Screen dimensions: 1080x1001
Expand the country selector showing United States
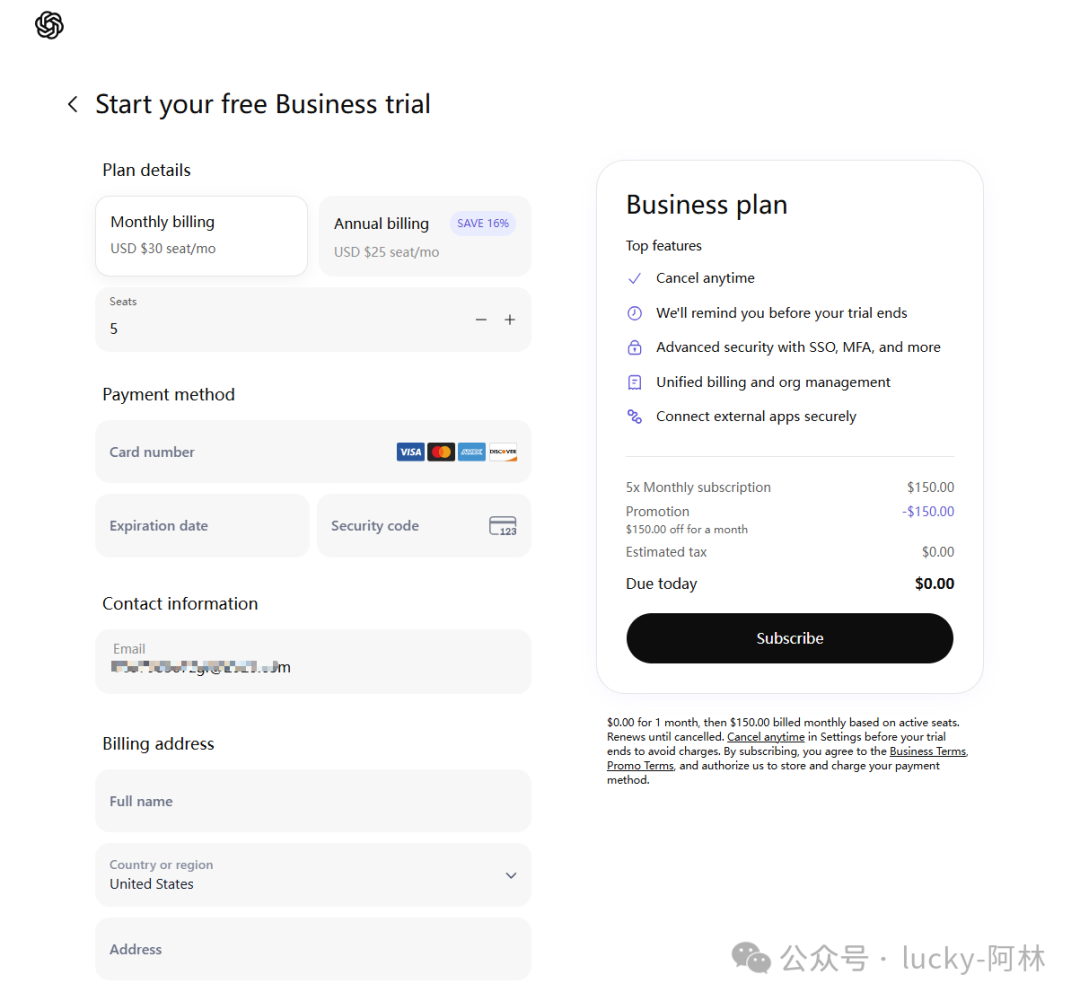[313, 875]
